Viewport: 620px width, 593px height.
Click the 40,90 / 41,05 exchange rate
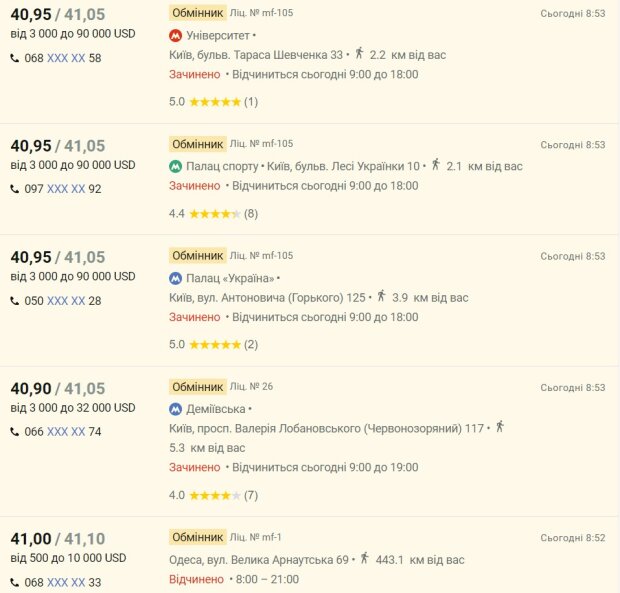(57, 389)
